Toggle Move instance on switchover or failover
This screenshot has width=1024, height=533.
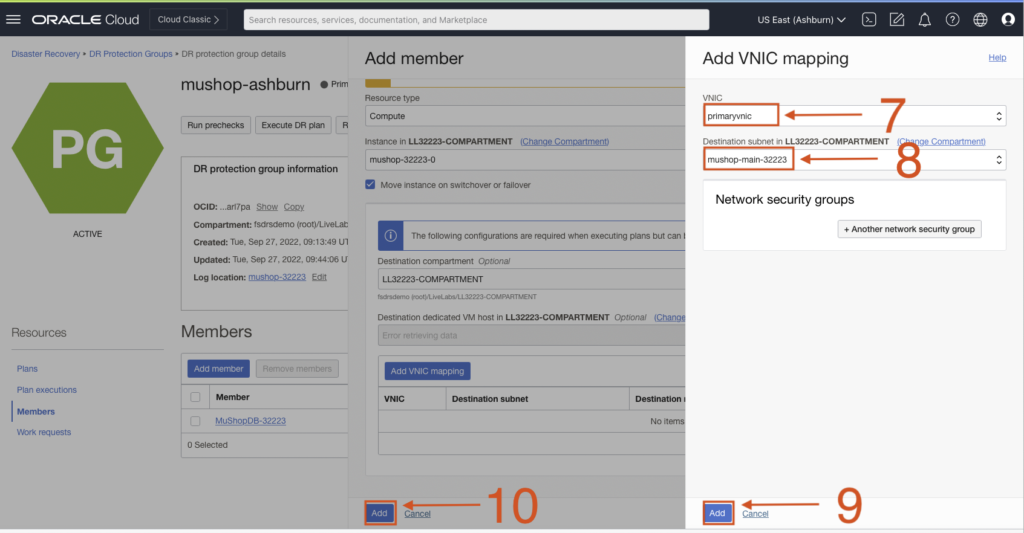pos(371,185)
